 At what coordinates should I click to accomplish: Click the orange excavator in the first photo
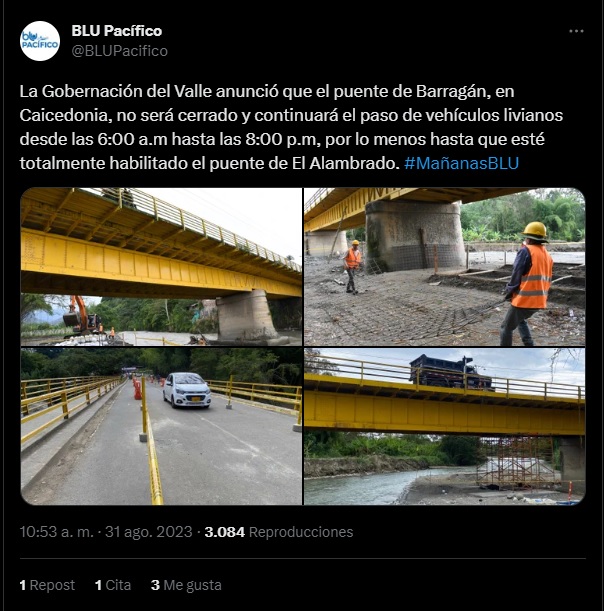[x=82, y=314]
